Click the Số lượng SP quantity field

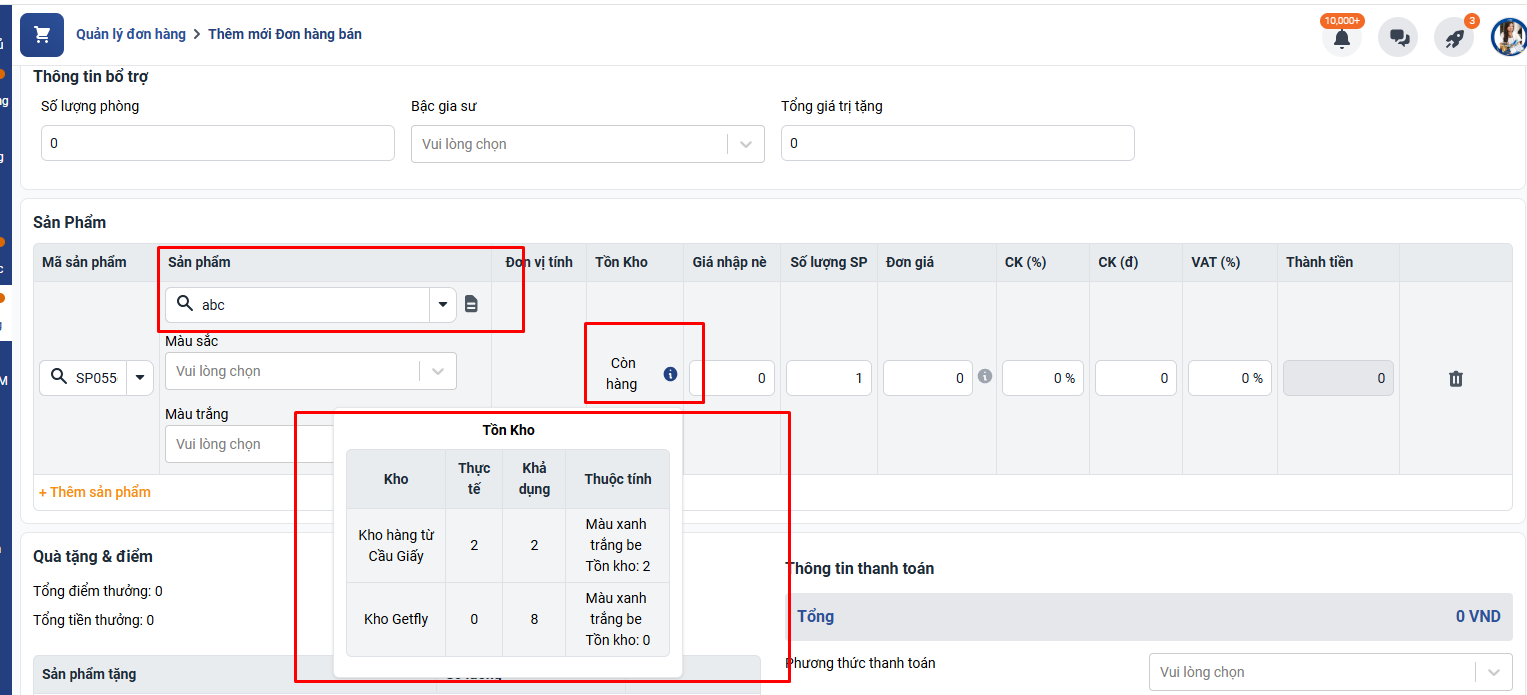point(828,378)
